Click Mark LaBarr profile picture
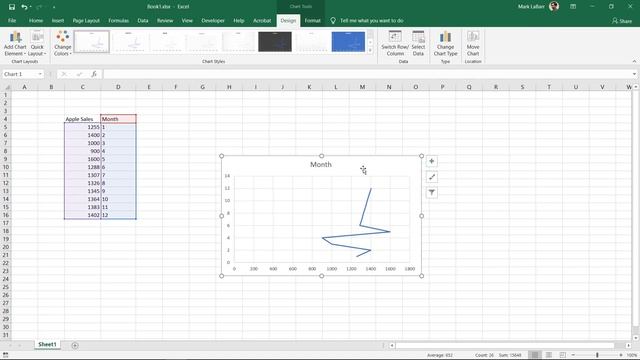 [x=554, y=6]
